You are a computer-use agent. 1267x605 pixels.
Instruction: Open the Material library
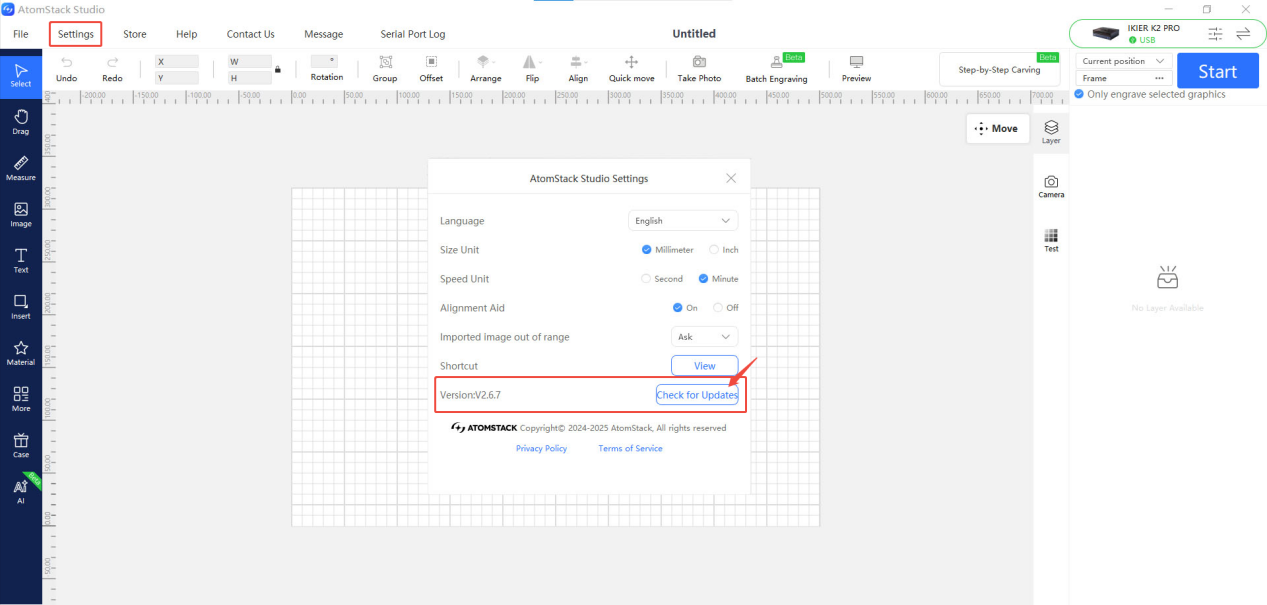(x=21, y=352)
